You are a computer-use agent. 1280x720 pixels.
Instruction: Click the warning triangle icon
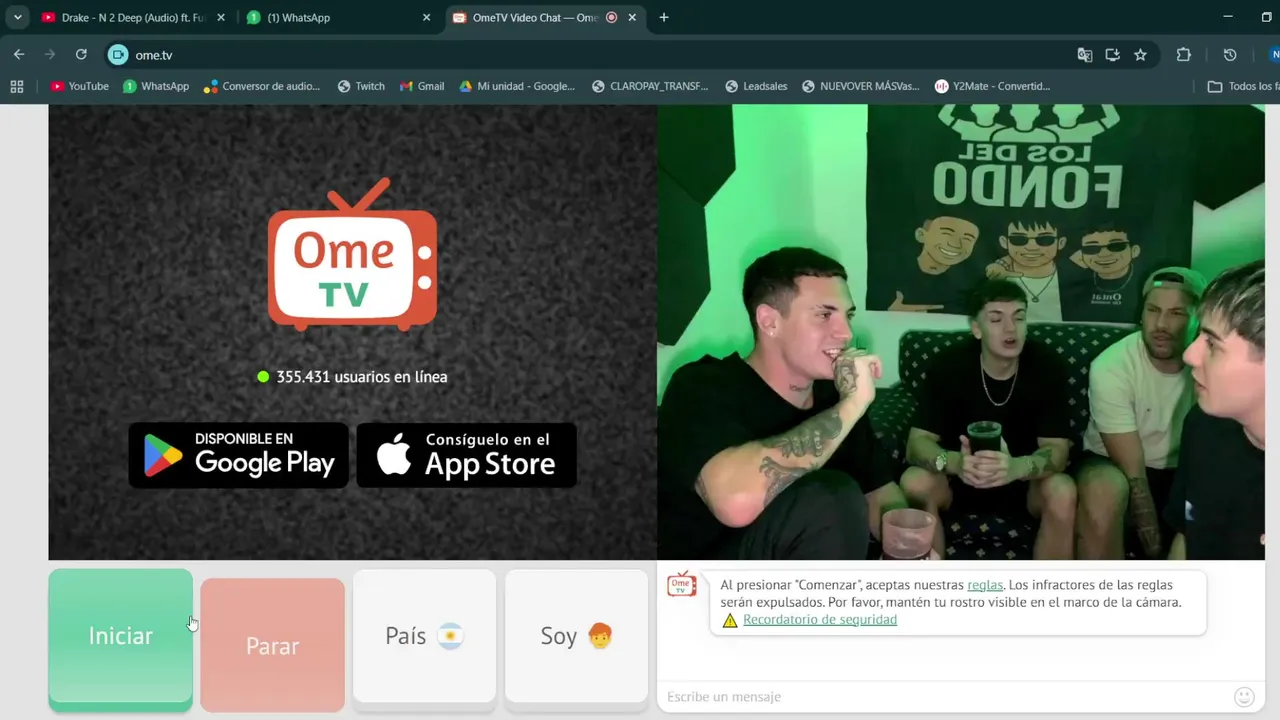730,620
